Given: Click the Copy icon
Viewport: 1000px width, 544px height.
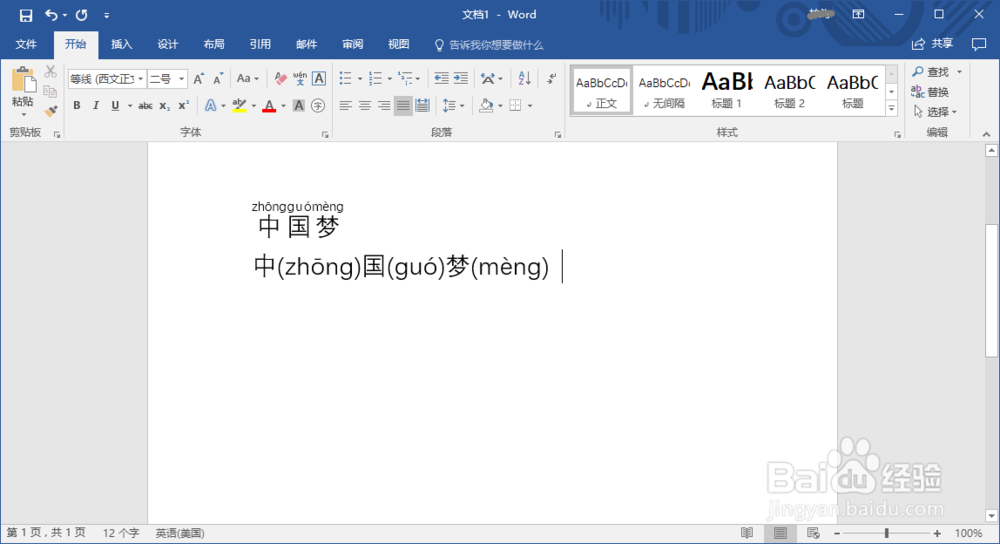Looking at the screenshot, I should click(x=50, y=91).
